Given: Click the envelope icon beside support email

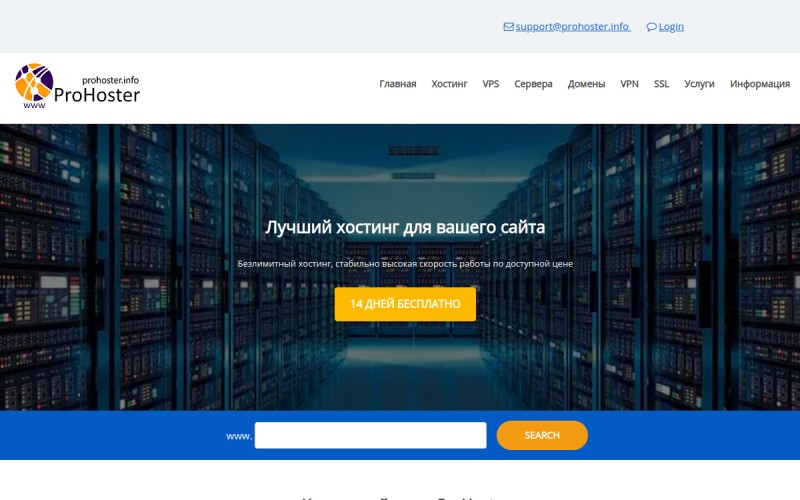Looking at the screenshot, I should tap(508, 27).
